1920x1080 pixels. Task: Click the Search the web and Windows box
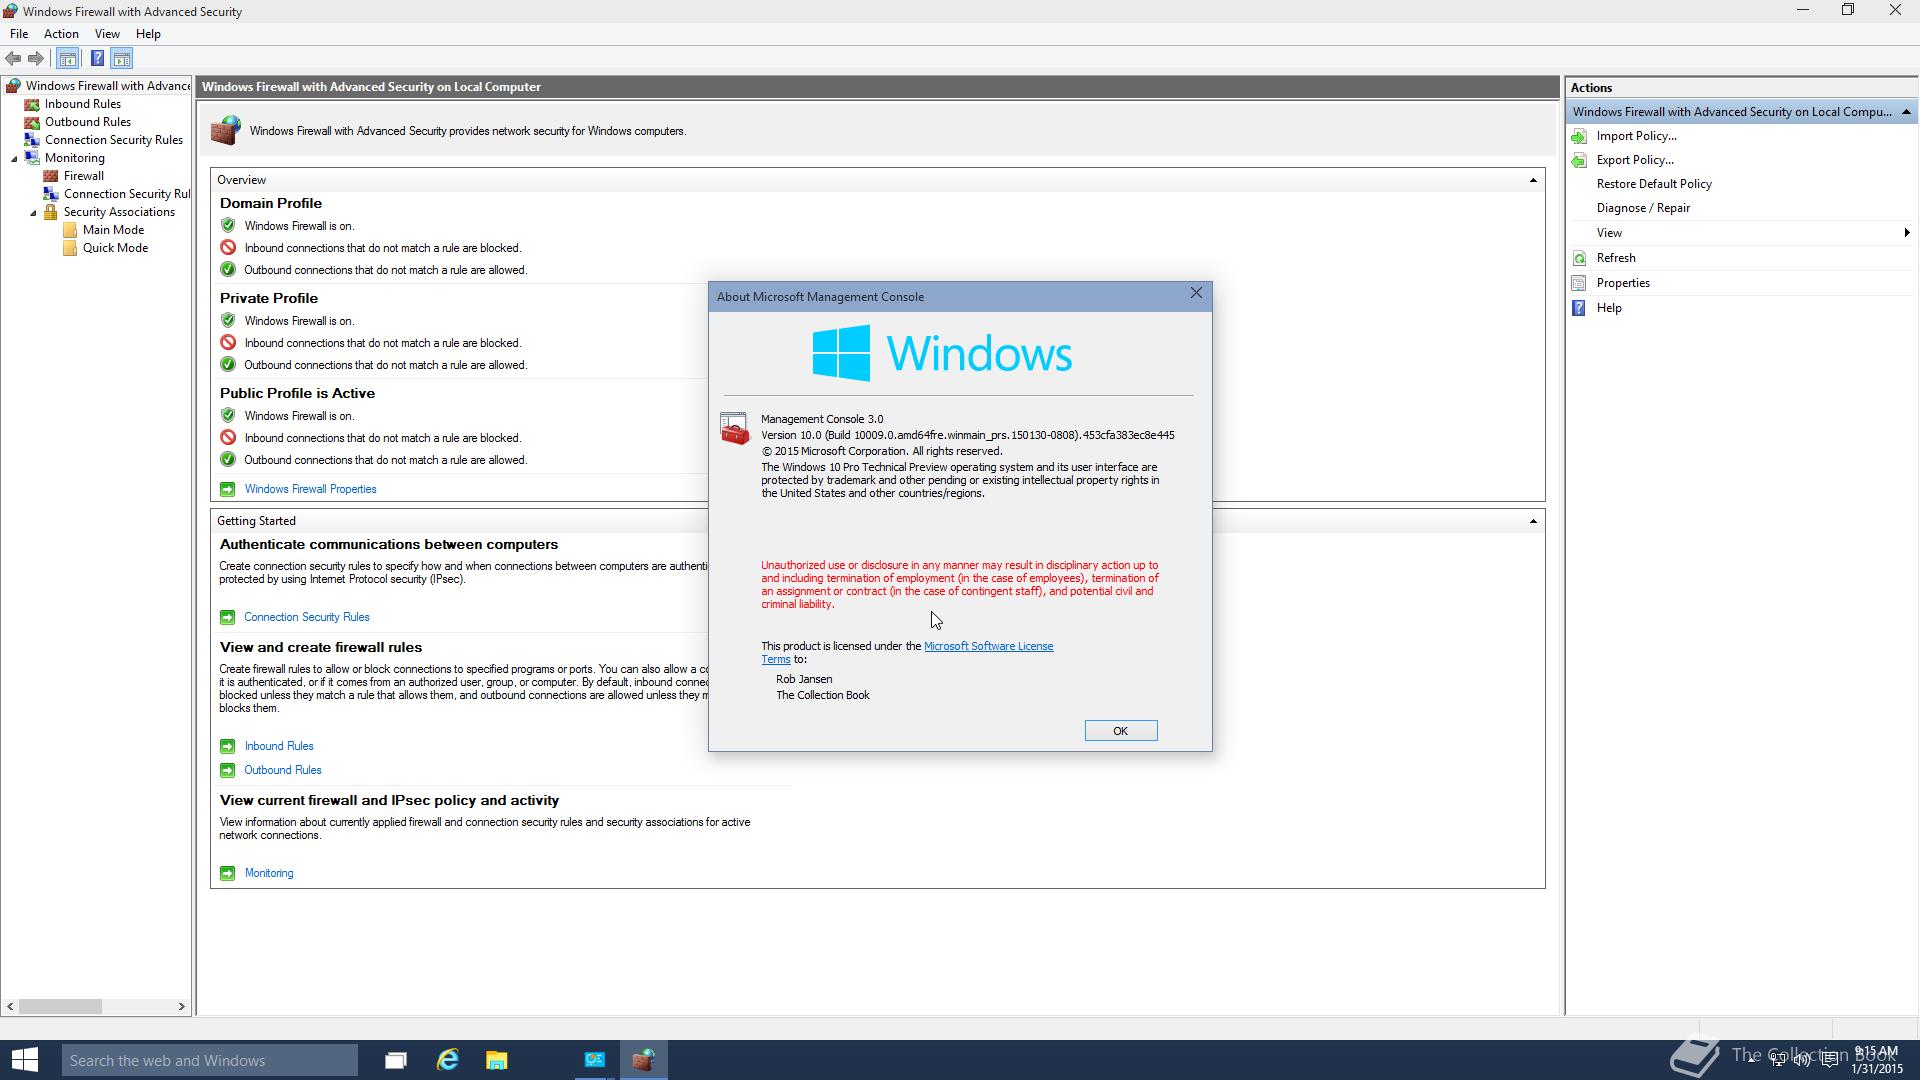[x=209, y=1060]
